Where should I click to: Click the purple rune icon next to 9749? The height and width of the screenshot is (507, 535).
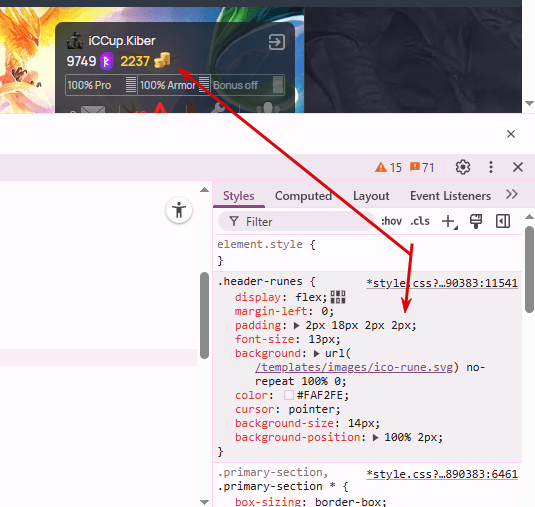point(106,61)
